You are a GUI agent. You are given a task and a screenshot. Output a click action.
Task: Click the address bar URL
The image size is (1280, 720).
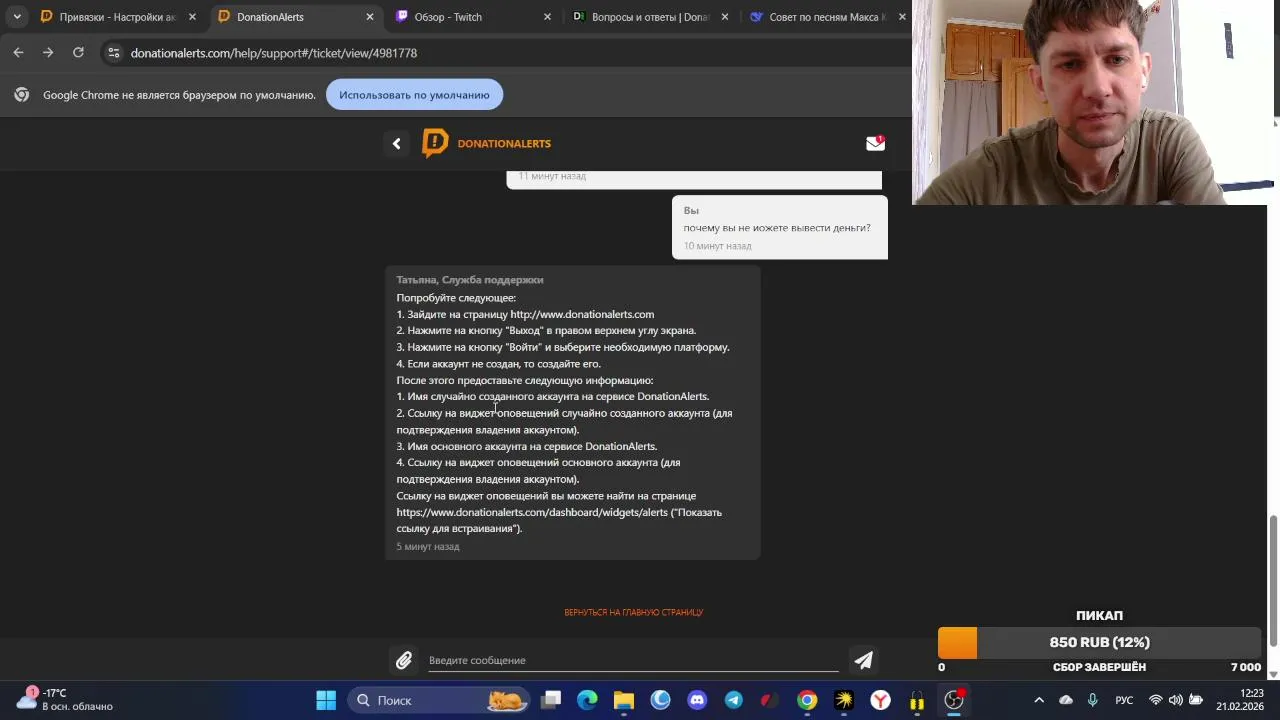[274, 53]
